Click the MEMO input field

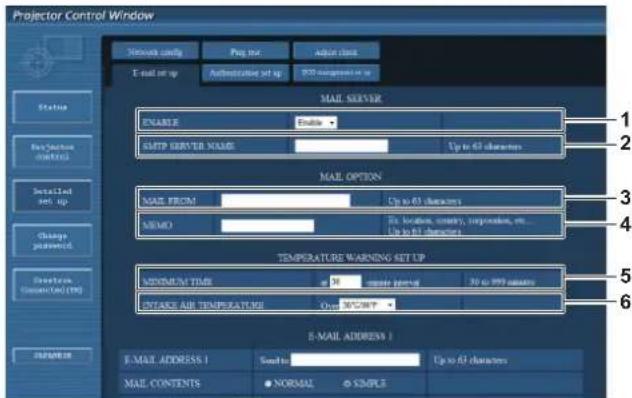(x=267, y=225)
